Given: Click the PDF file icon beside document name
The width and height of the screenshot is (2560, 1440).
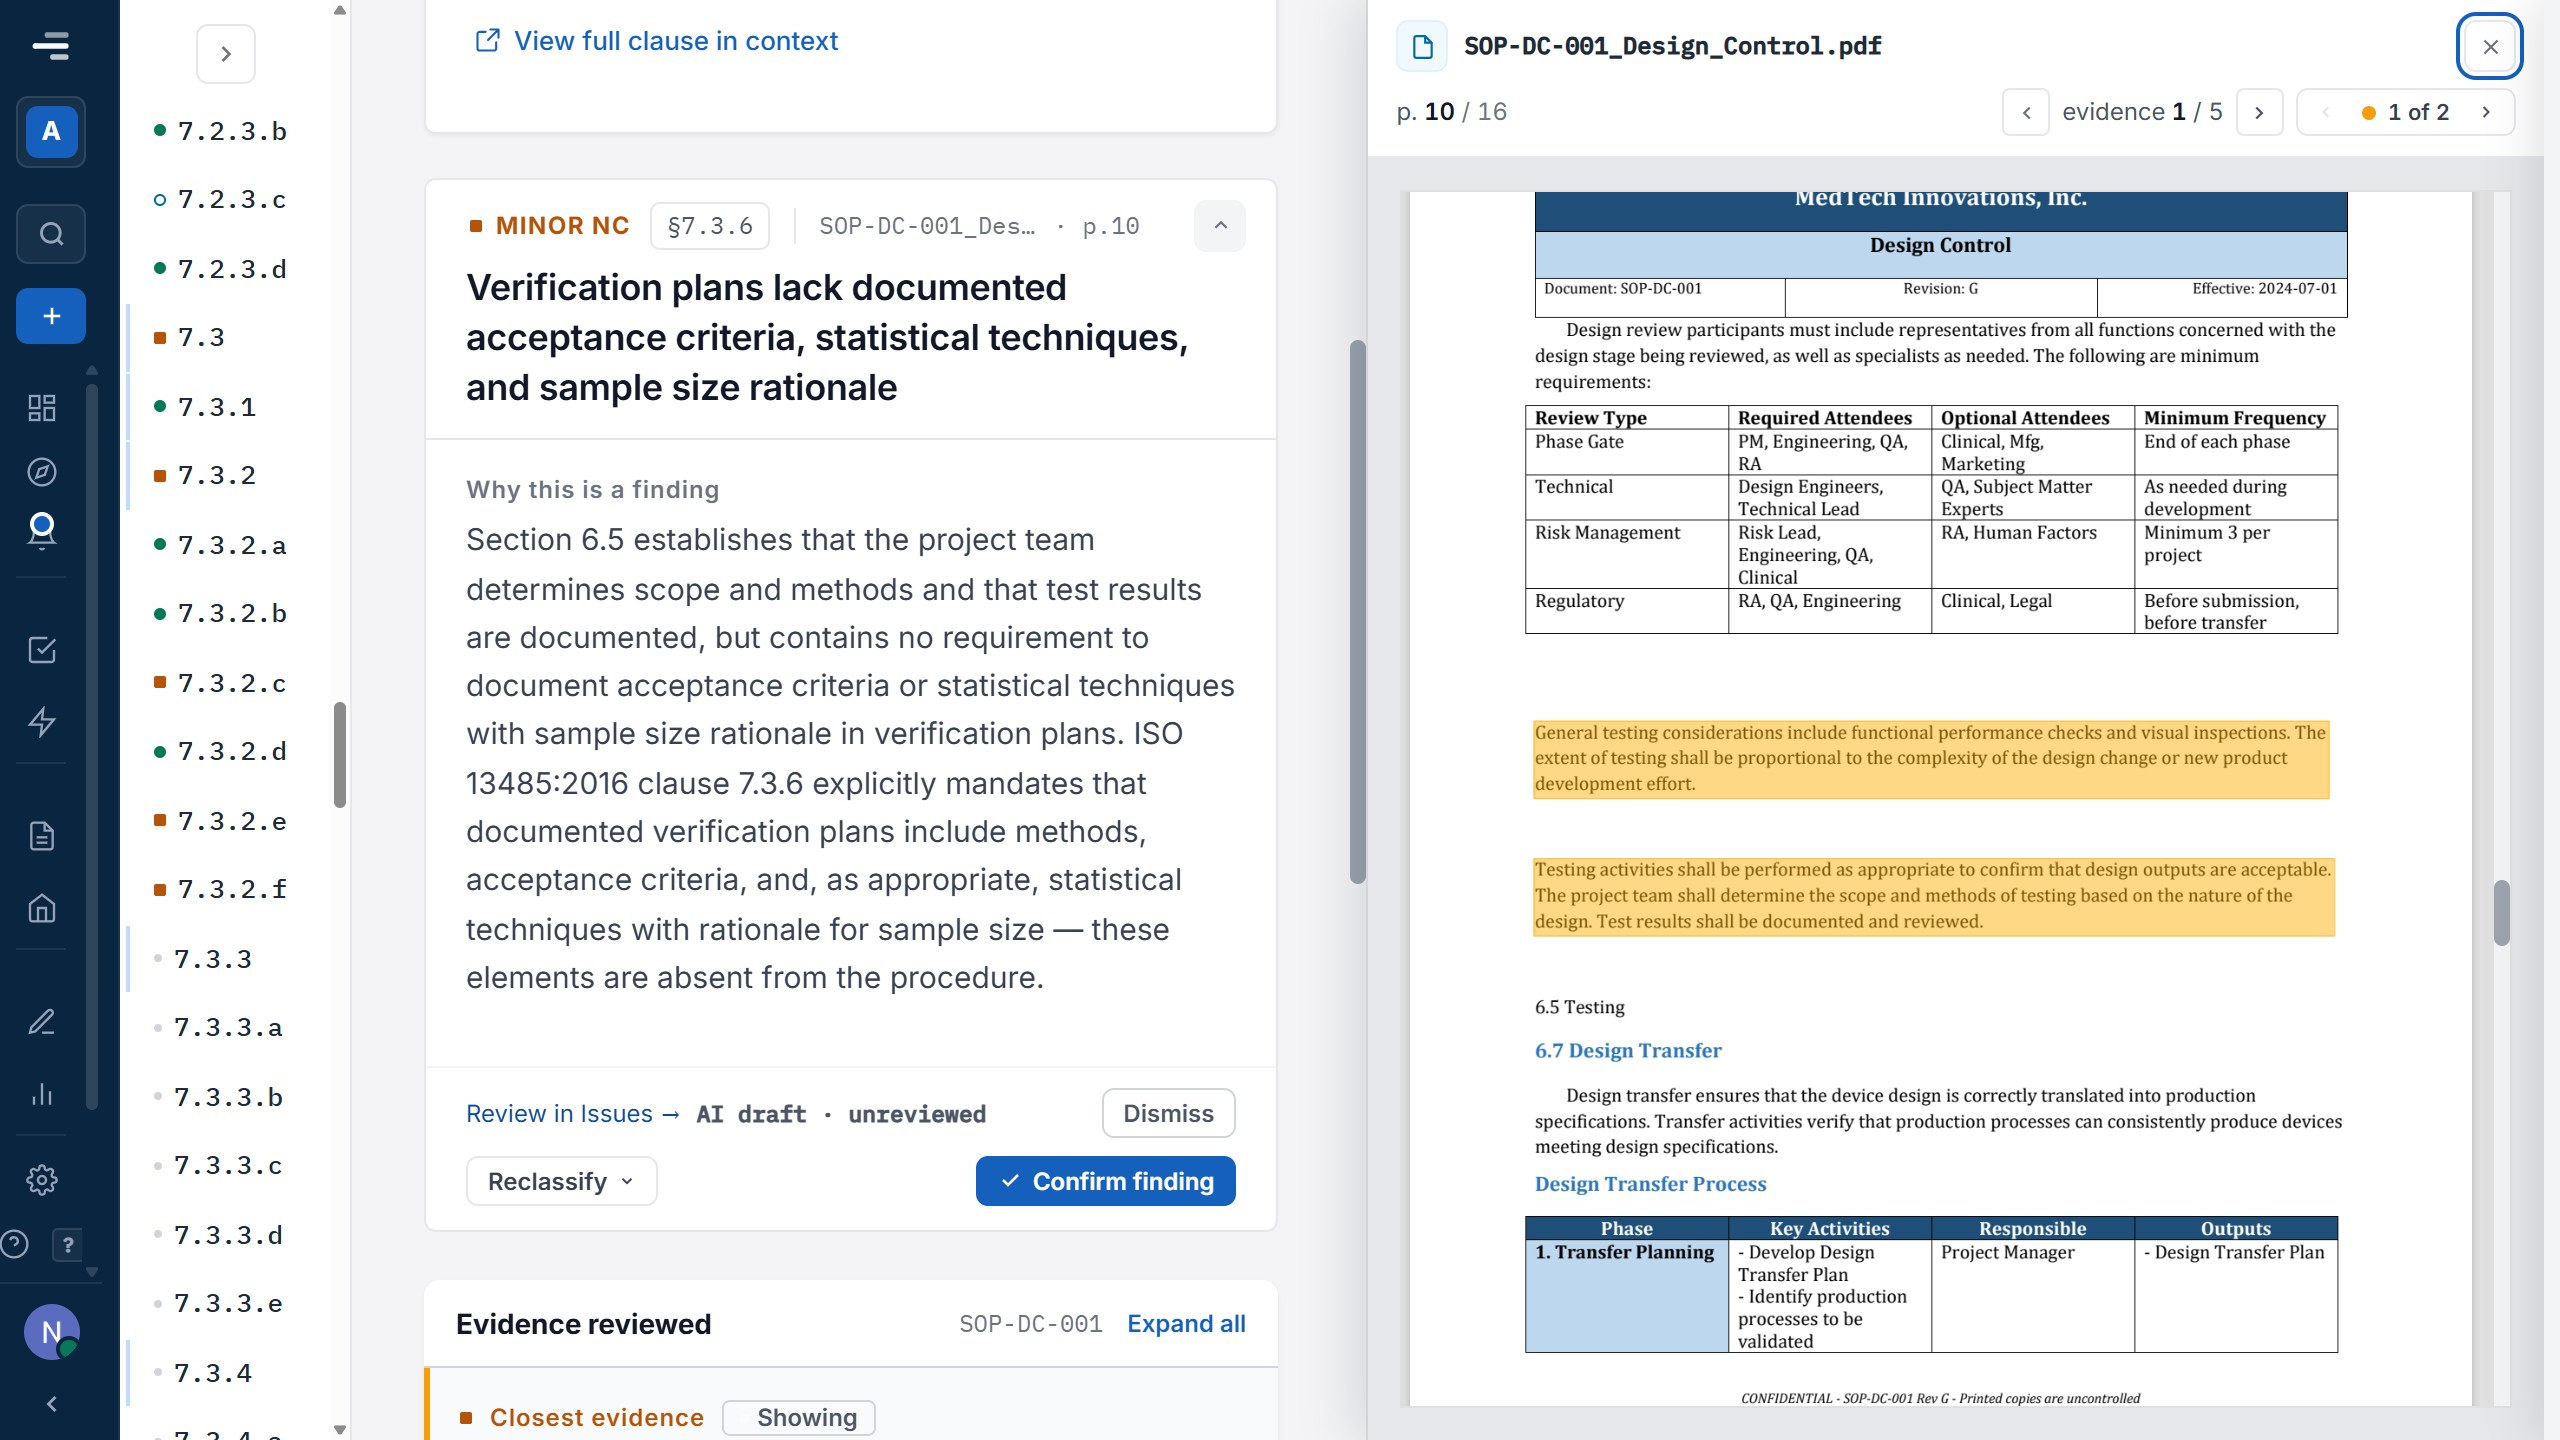Looking at the screenshot, I should [x=1422, y=46].
